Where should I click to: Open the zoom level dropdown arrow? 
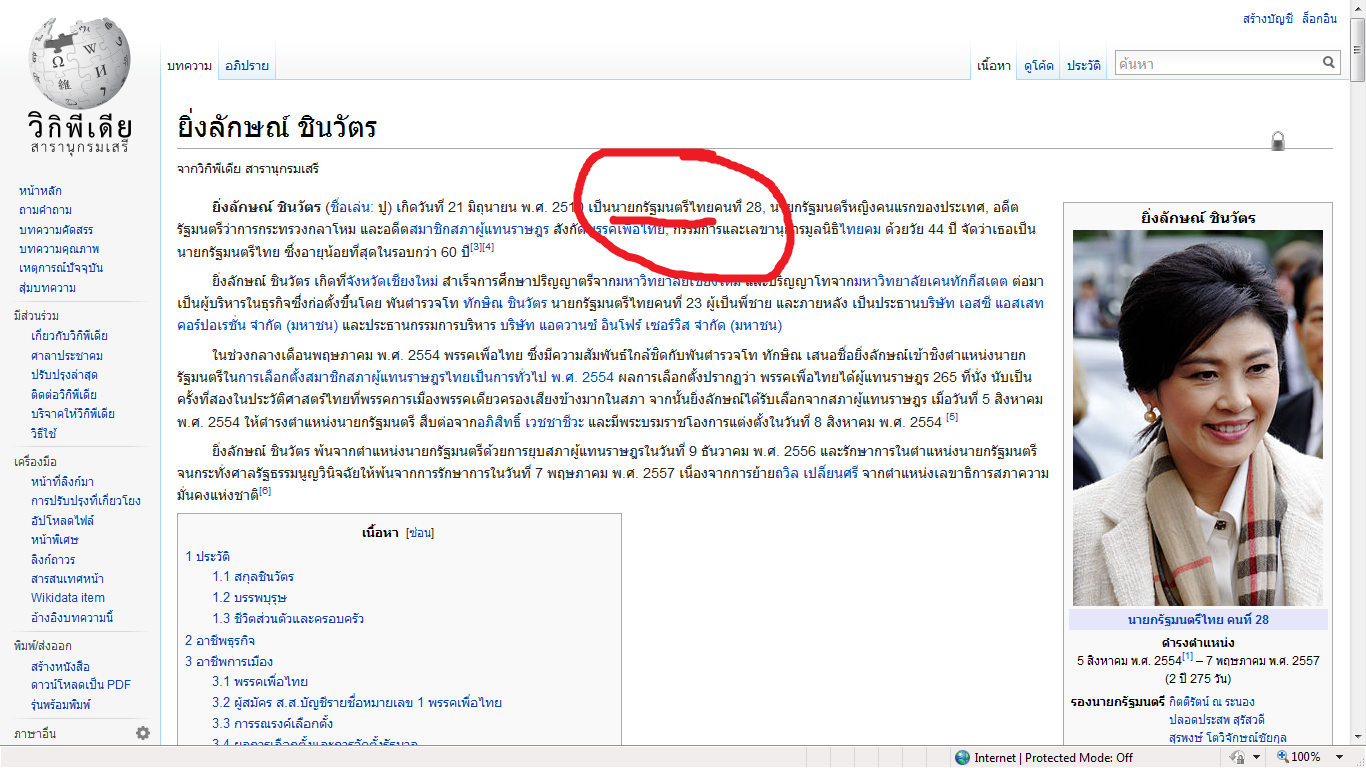point(1340,758)
